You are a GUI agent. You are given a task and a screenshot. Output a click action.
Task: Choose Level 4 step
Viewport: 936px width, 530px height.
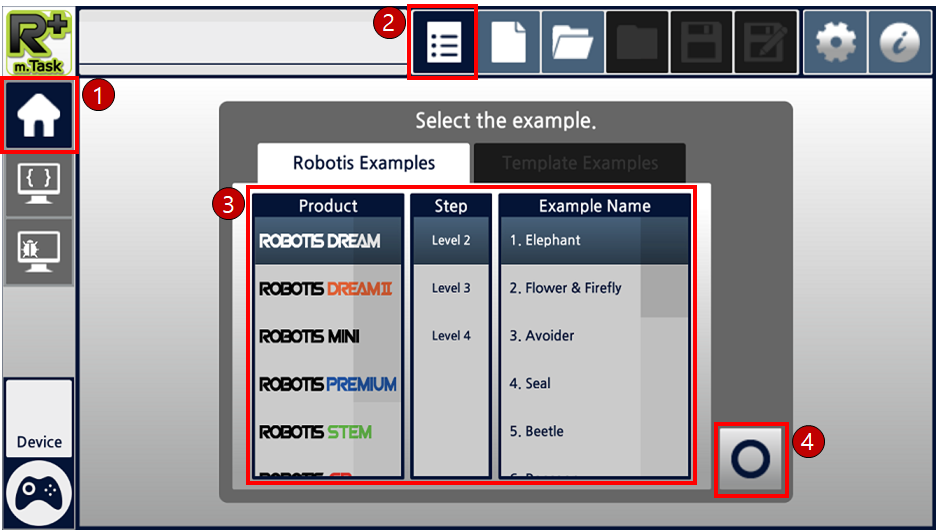451,335
